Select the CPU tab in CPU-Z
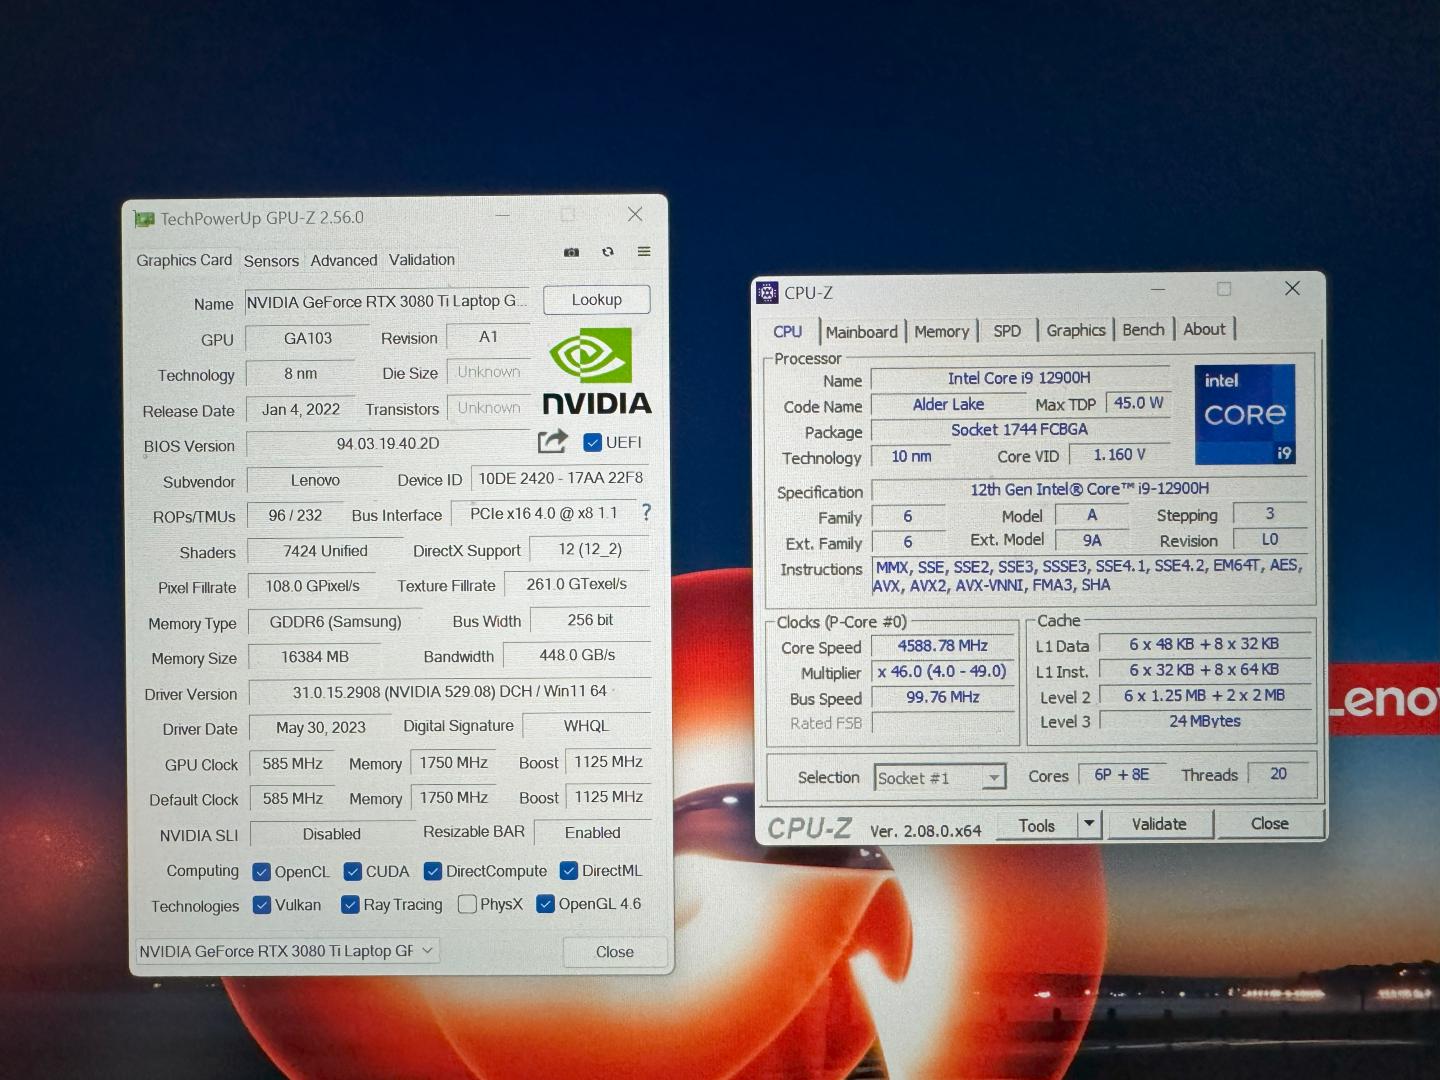The height and width of the screenshot is (1080, 1440). click(788, 331)
